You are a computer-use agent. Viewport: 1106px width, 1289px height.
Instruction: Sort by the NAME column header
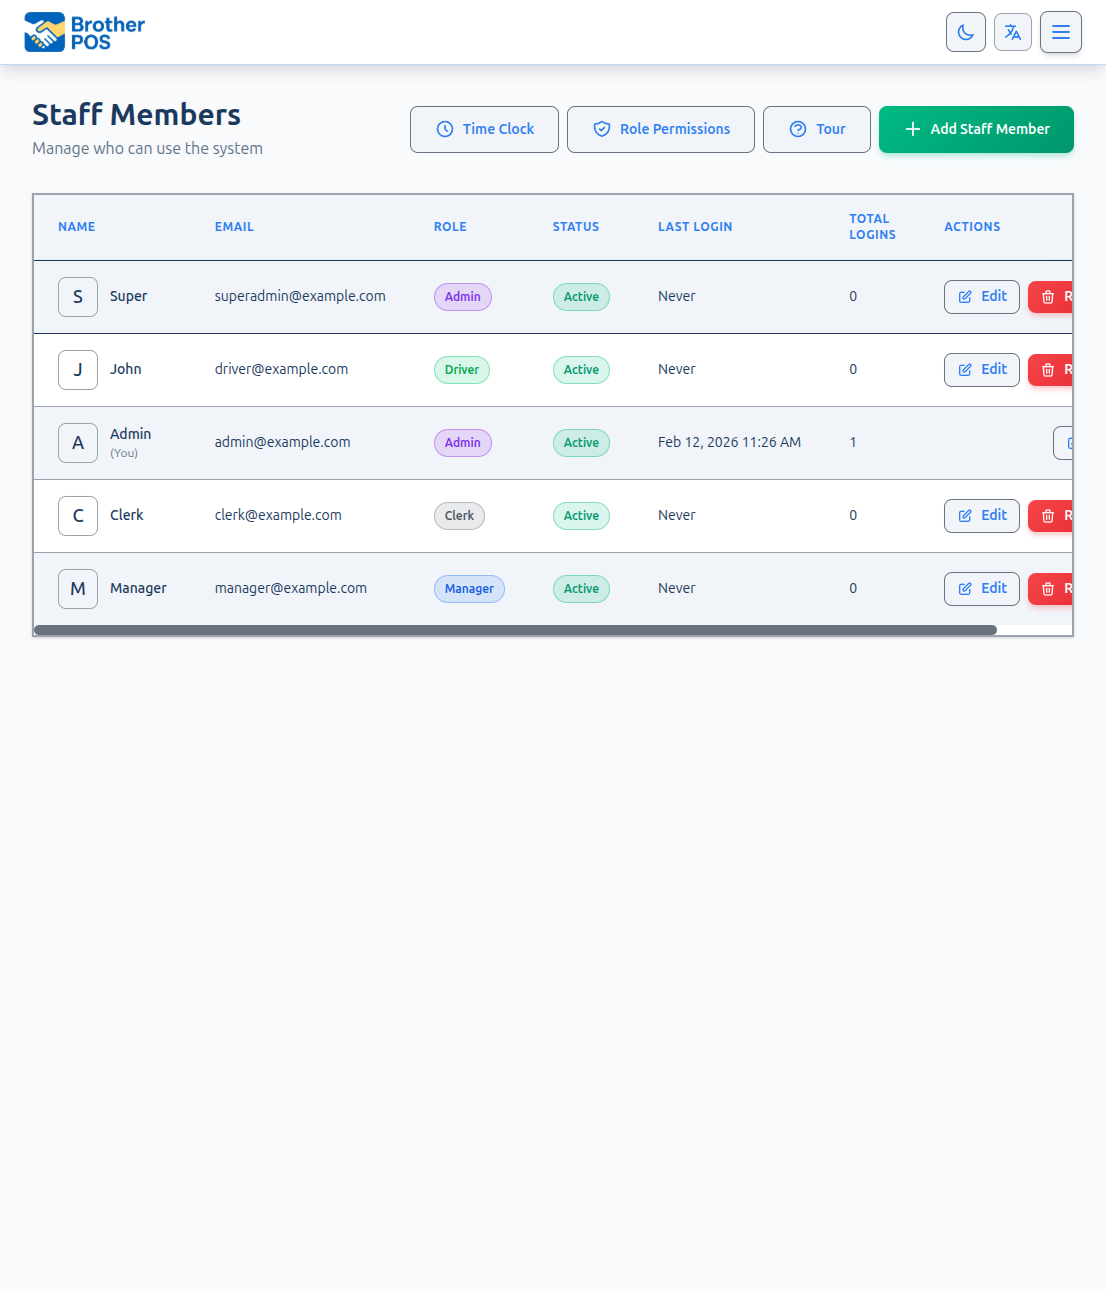77,226
